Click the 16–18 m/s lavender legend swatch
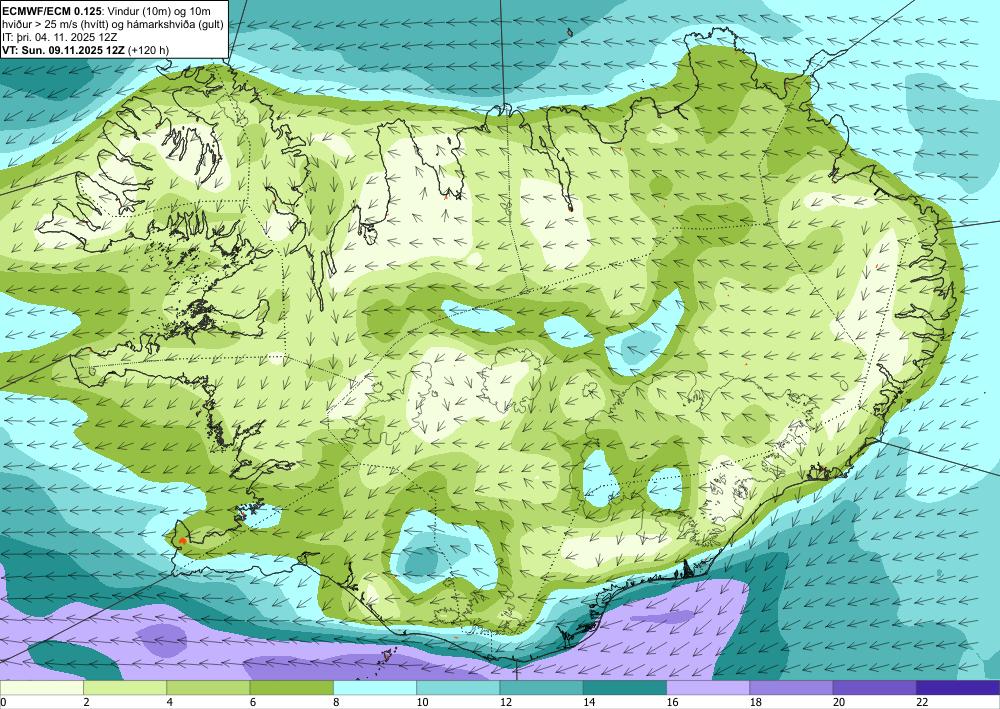Image resolution: width=1000 pixels, height=709 pixels. (708, 688)
